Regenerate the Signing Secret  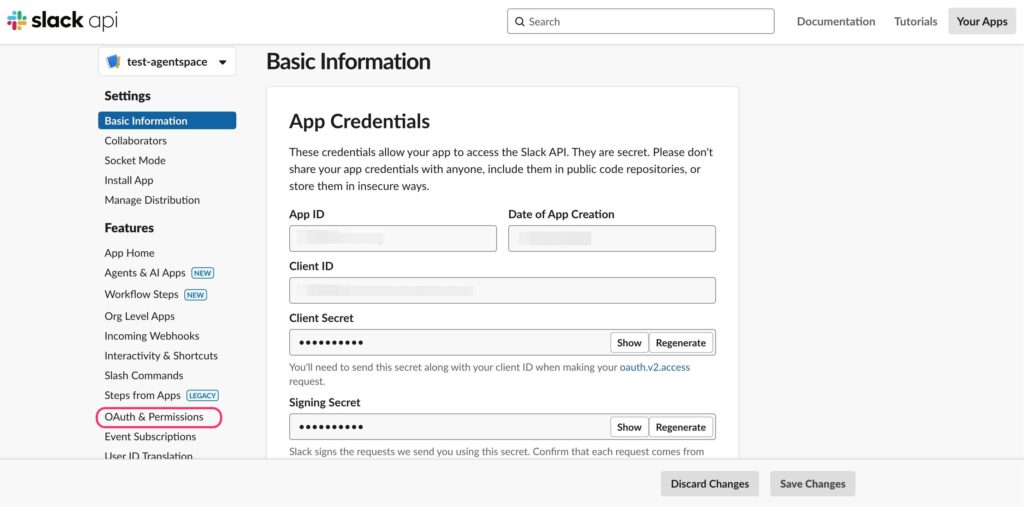pos(681,427)
